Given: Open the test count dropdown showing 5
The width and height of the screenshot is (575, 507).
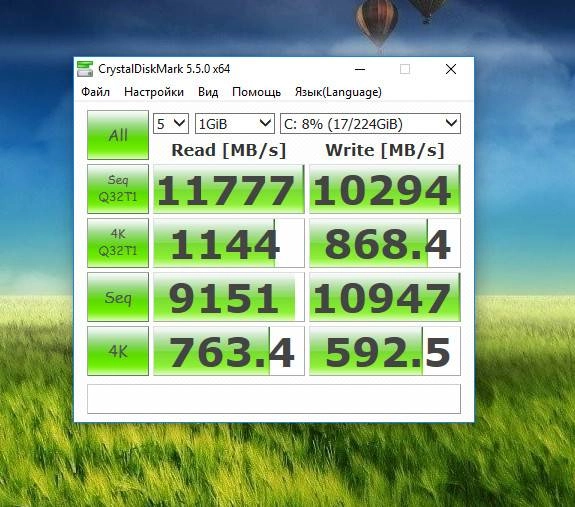Looking at the screenshot, I should tap(171, 124).
